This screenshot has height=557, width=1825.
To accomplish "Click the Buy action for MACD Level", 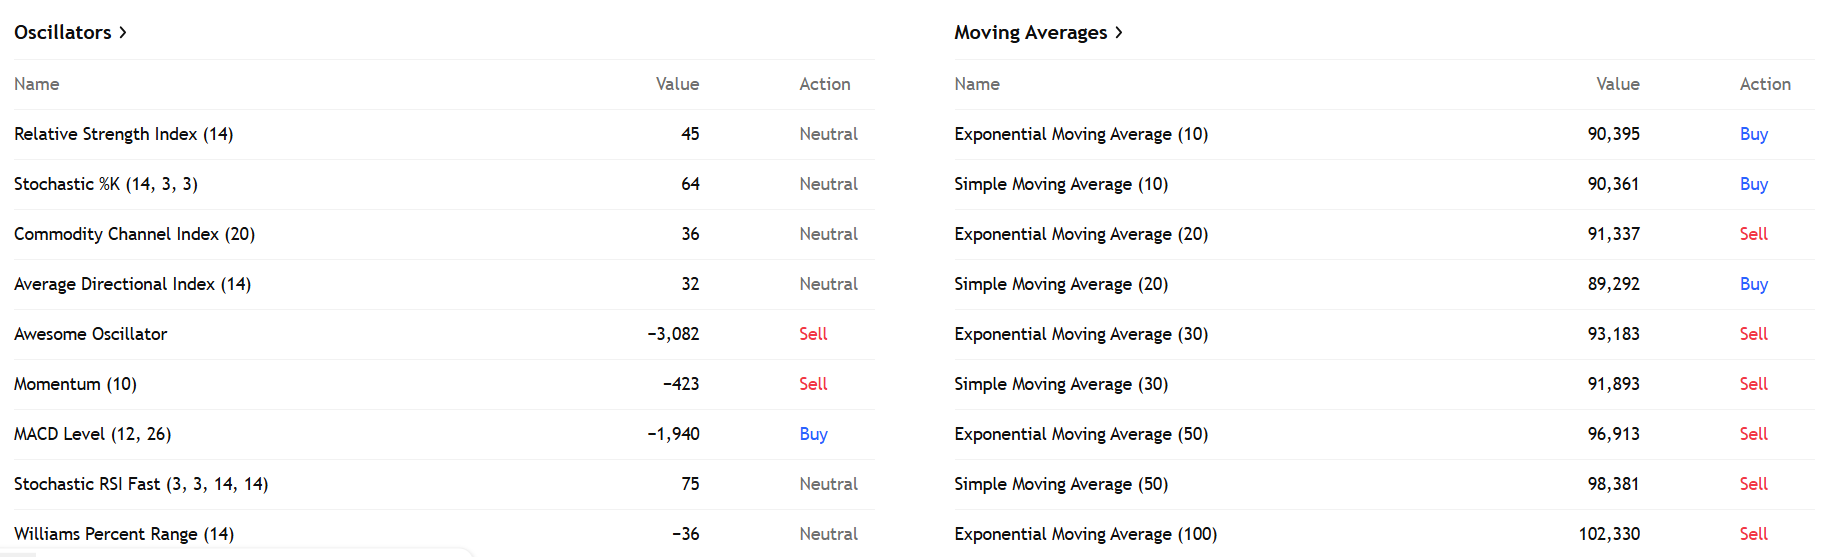I will 813,434.
